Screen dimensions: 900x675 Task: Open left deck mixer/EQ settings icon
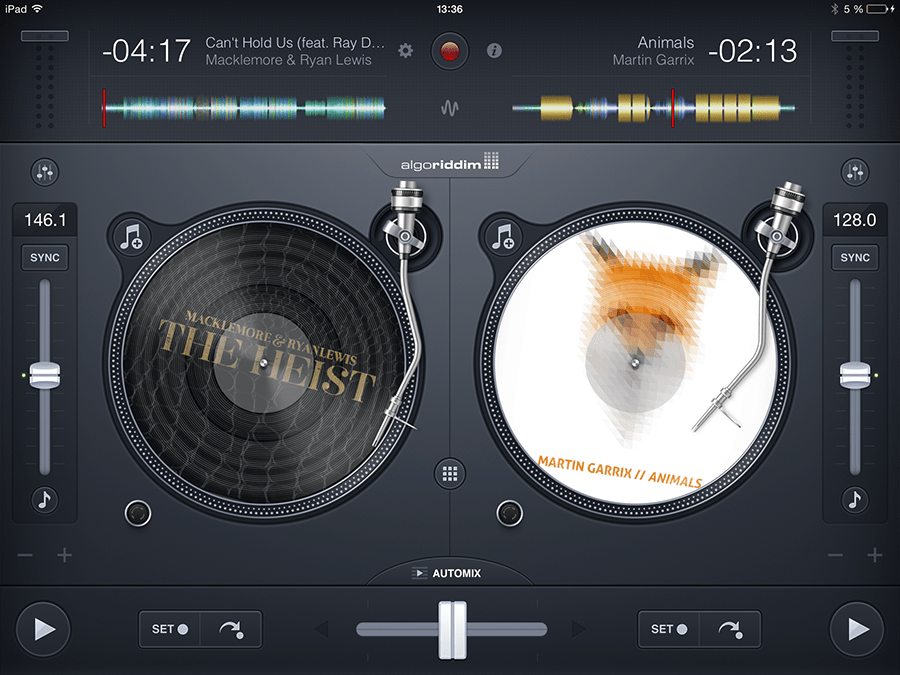[x=45, y=172]
